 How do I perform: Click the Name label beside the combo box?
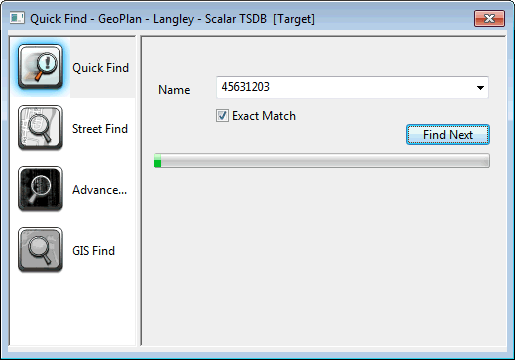click(174, 90)
